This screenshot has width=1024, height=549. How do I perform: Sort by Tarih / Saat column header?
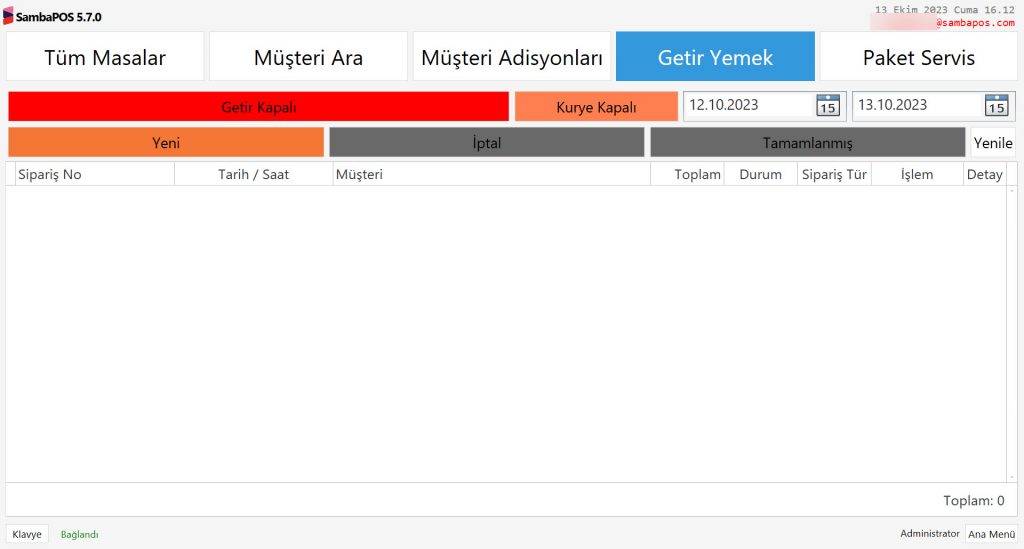(x=253, y=174)
